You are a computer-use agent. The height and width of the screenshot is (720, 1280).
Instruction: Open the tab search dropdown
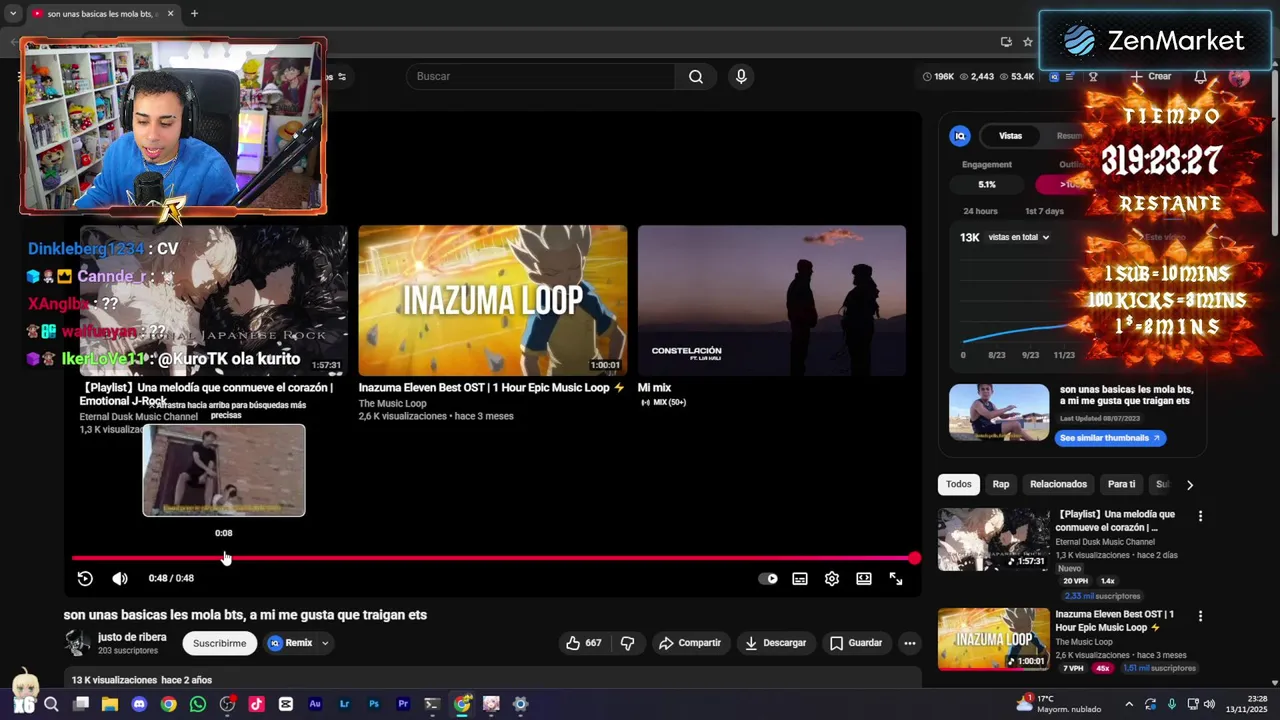pyautogui.click(x=13, y=14)
